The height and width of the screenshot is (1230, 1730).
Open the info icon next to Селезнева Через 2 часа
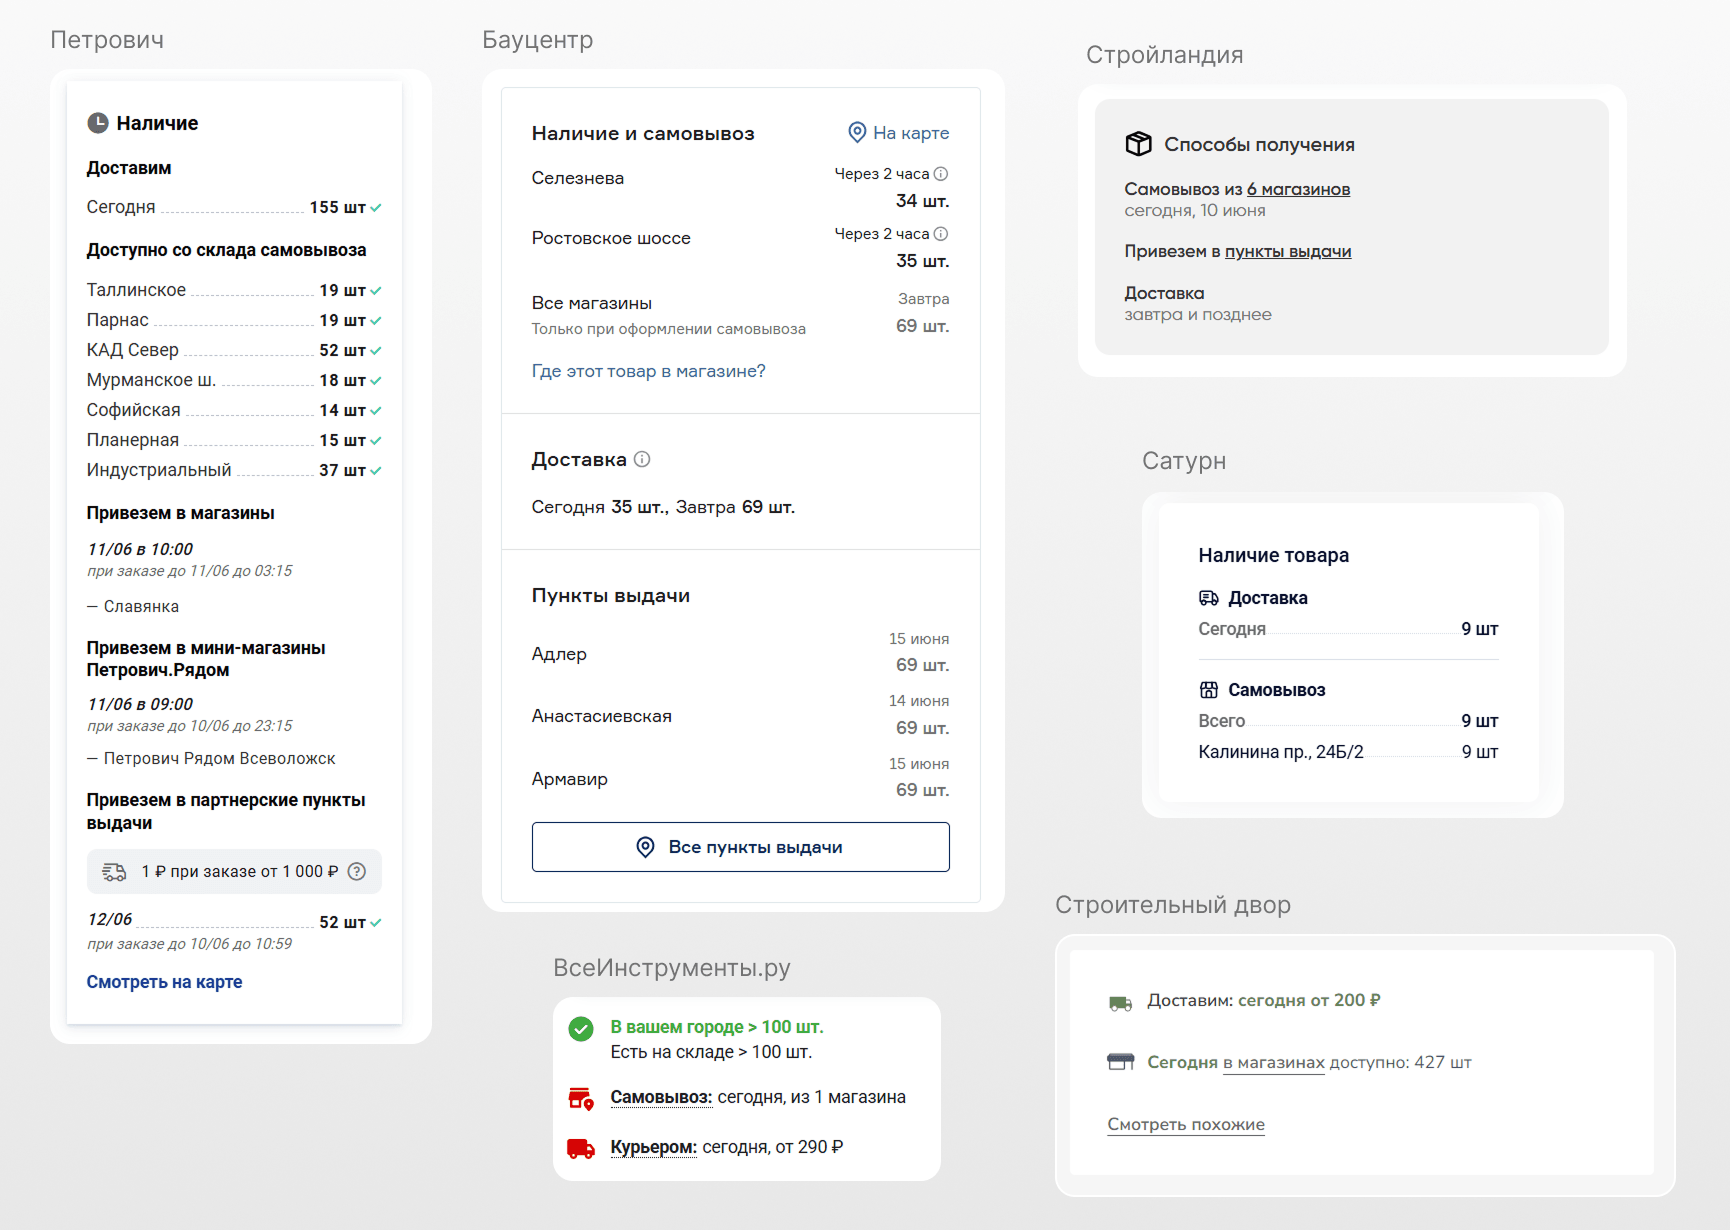941,174
